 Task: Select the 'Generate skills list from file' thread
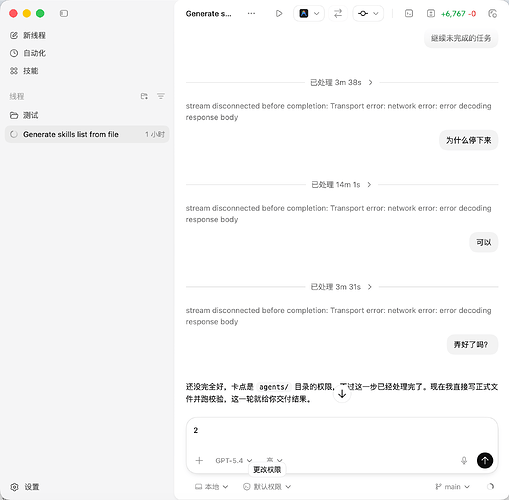pos(87,134)
